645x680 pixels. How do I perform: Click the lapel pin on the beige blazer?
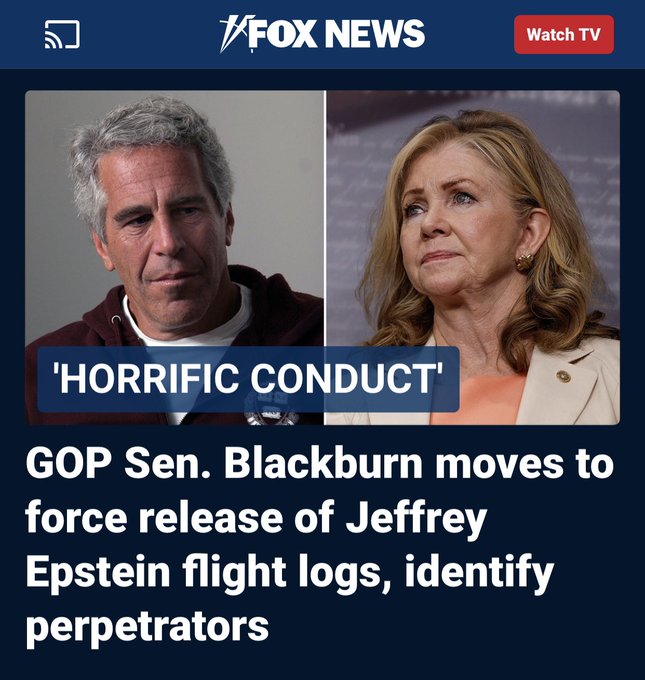[563, 376]
